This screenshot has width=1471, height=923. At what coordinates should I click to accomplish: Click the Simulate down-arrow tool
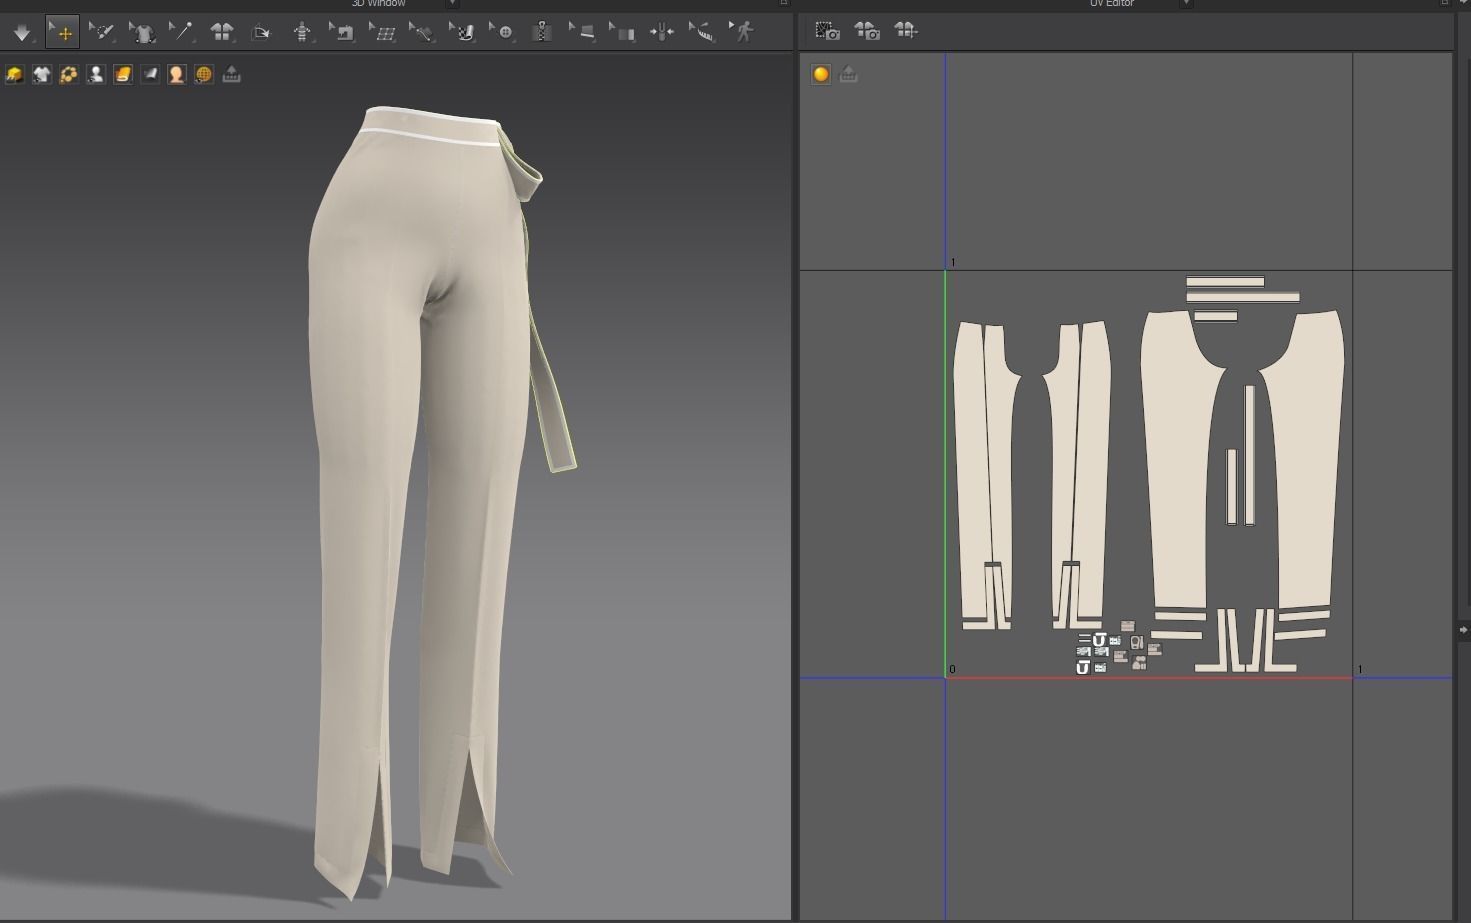pyautogui.click(x=22, y=33)
